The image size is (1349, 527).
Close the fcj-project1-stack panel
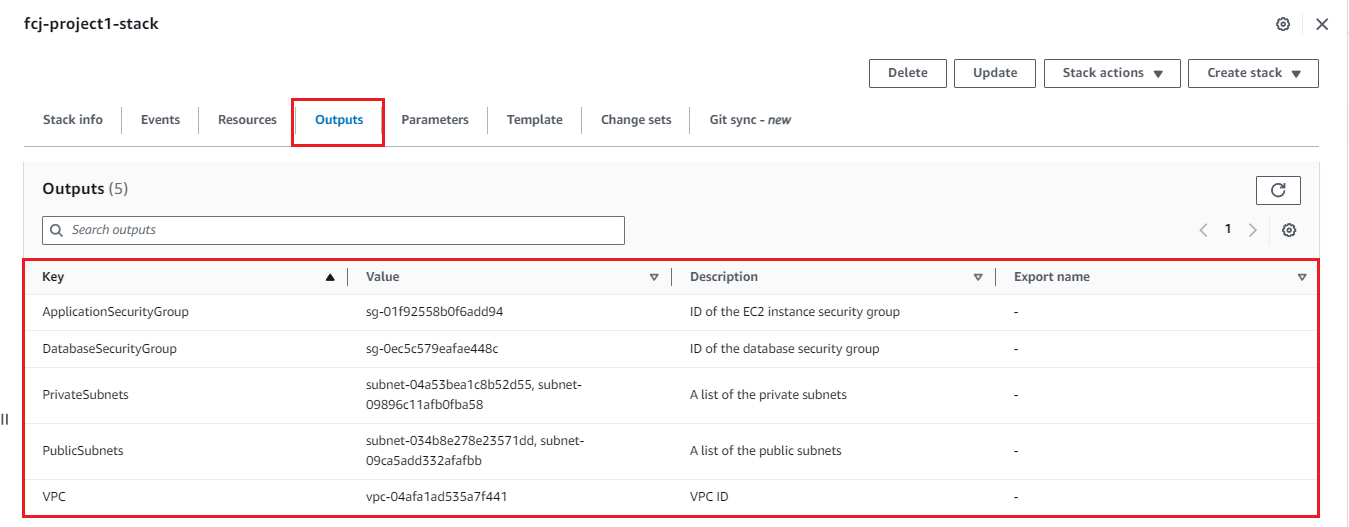1322,24
